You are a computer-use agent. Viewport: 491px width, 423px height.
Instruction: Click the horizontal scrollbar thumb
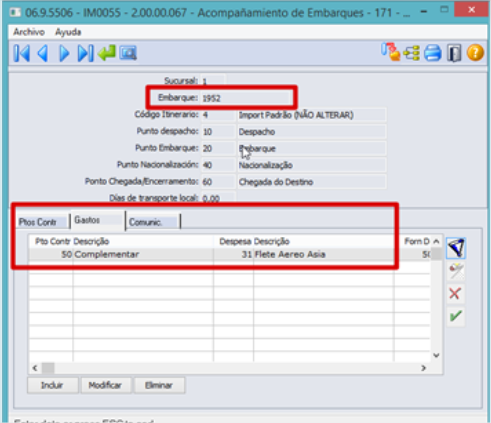click(x=48, y=368)
